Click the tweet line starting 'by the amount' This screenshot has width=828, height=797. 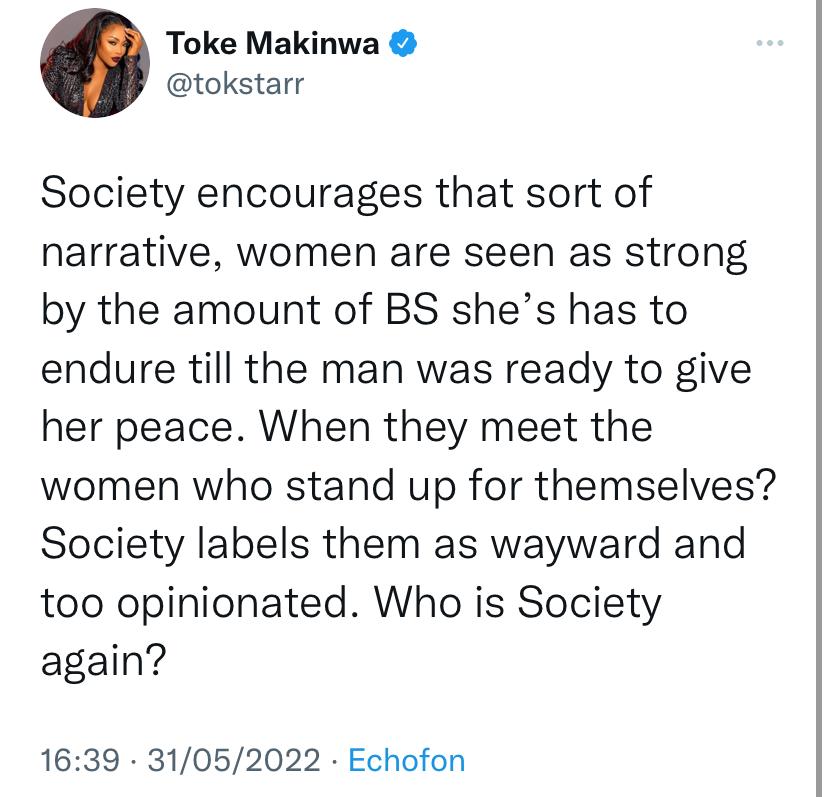(364, 311)
